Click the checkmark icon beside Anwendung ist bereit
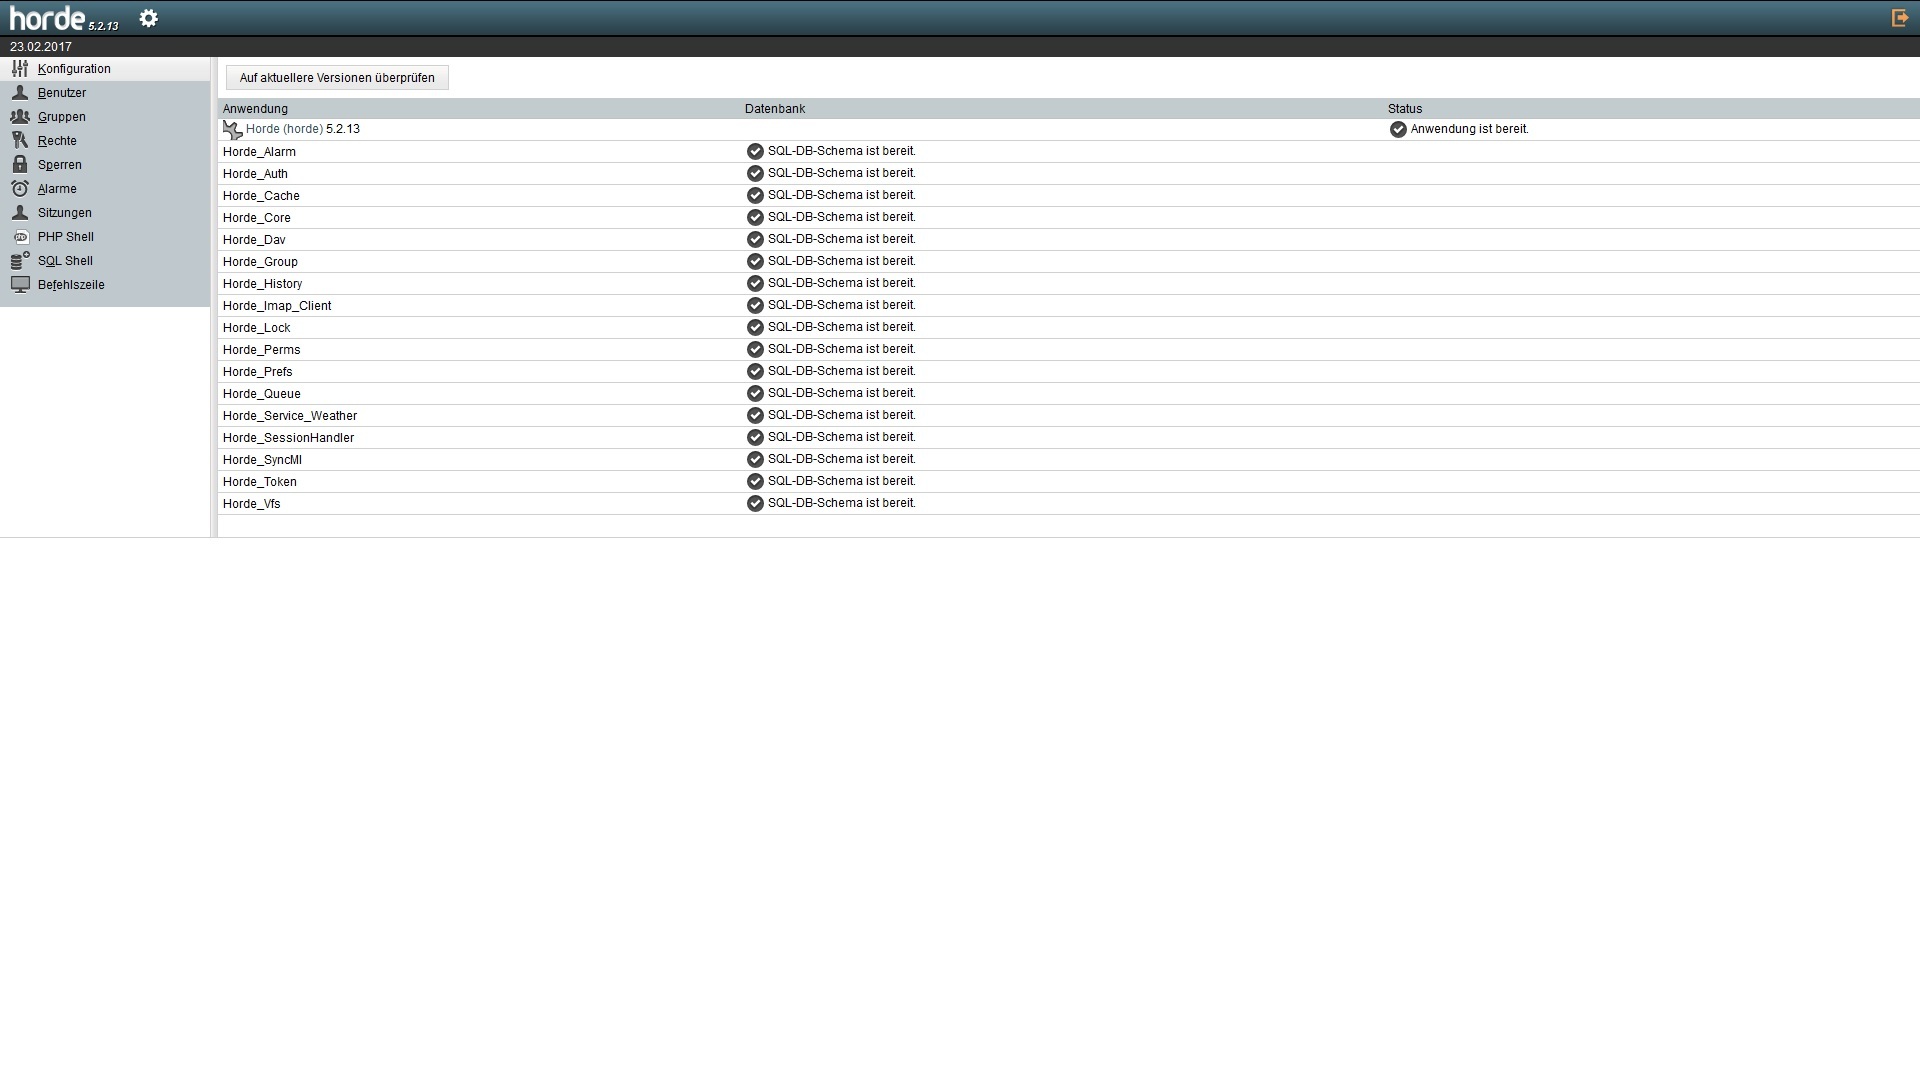 pos(1398,129)
